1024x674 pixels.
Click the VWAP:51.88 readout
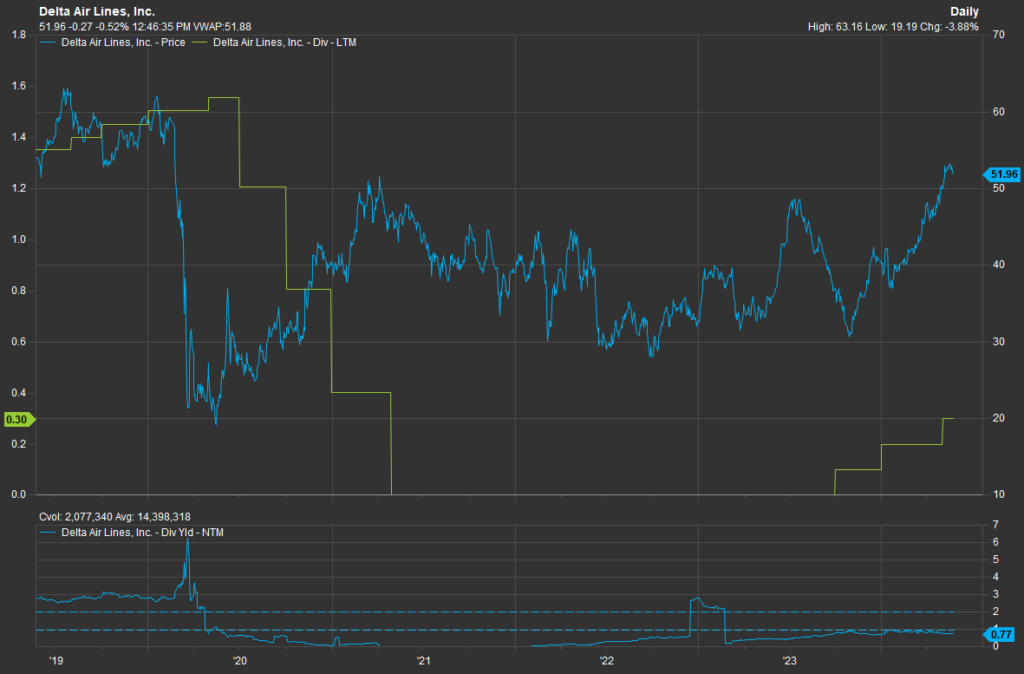pyautogui.click(x=222, y=27)
